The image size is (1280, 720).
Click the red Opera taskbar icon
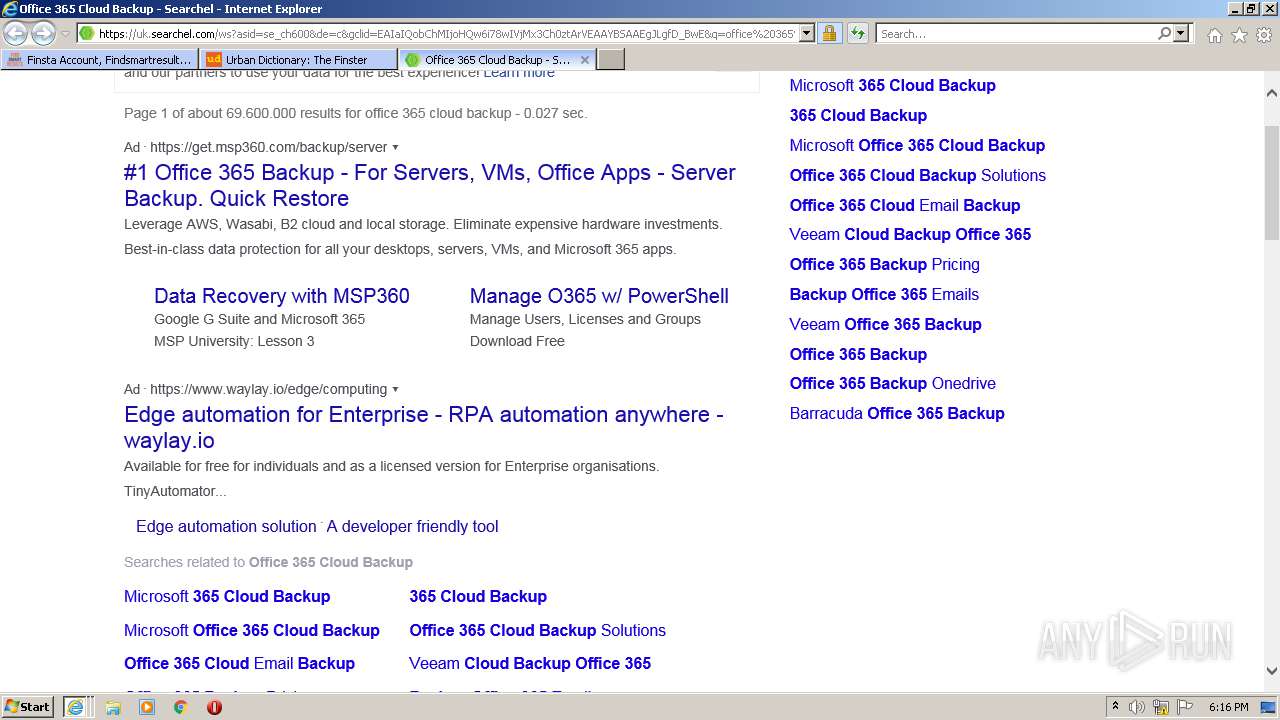[x=214, y=707]
